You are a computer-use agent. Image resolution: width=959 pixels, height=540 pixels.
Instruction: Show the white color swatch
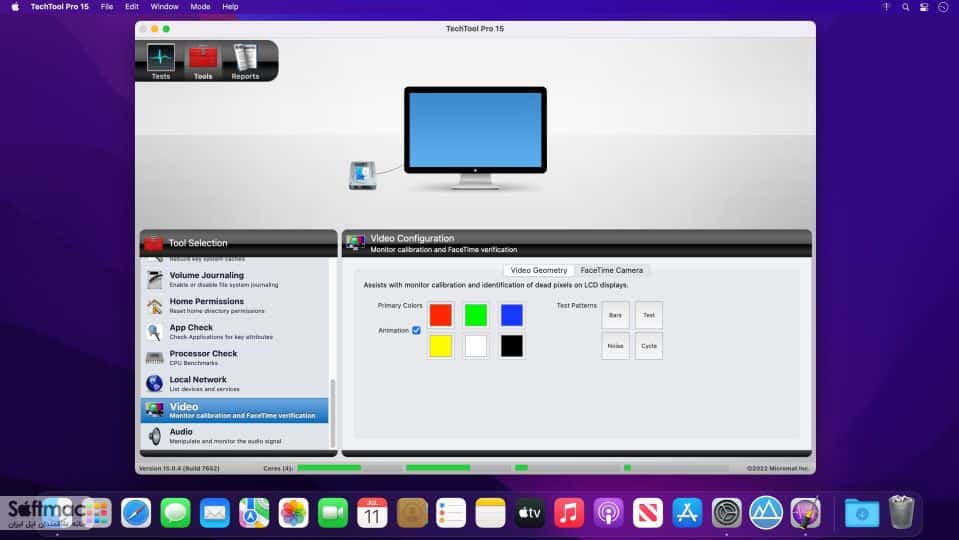pos(476,346)
